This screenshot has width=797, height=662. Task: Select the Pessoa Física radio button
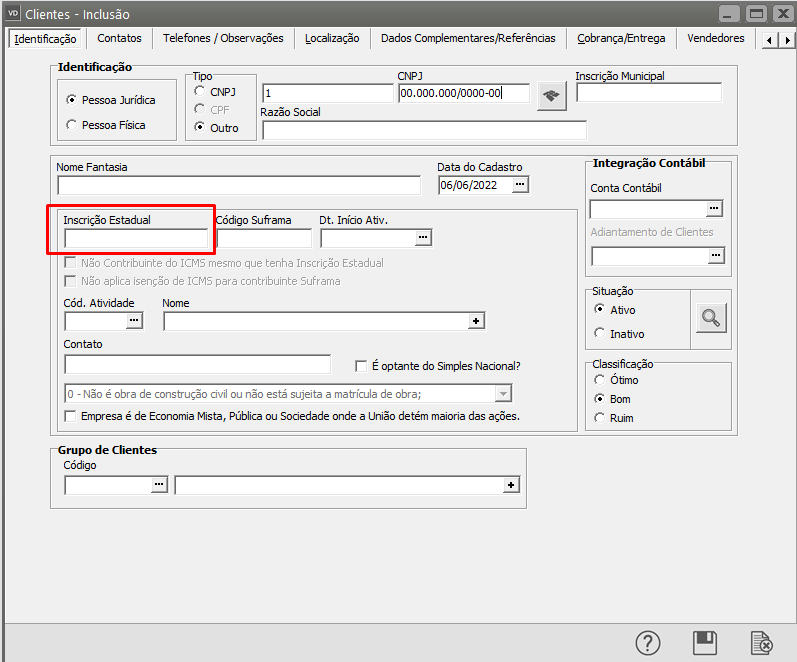pyautogui.click(x=71, y=125)
